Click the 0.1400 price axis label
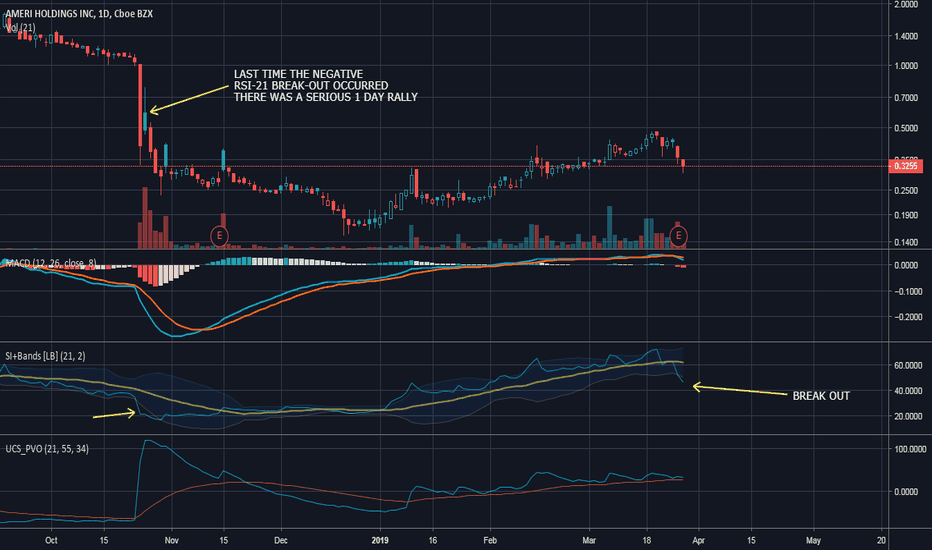The height and width of the screenshot is (550, 932). pyautogui.click(x=906, y=243)
